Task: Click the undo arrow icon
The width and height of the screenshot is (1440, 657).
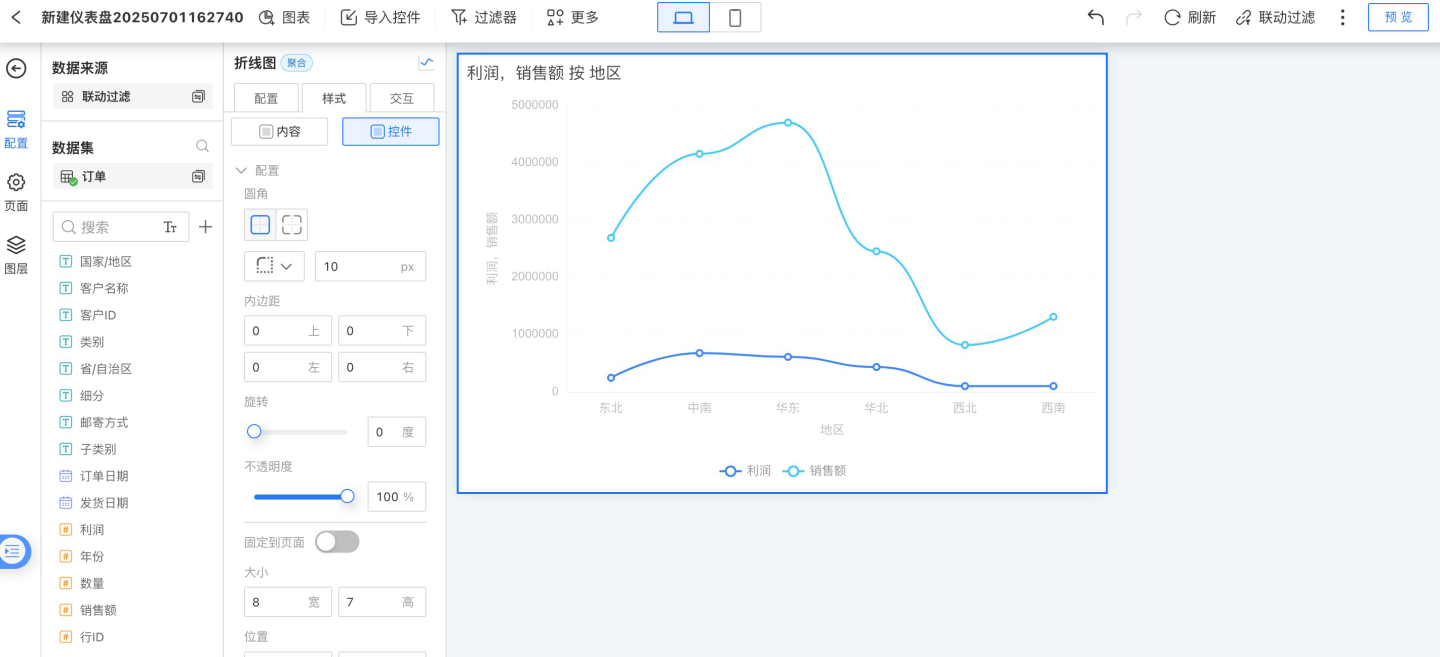Action: pyautogui.click(x=1096, y=17)
